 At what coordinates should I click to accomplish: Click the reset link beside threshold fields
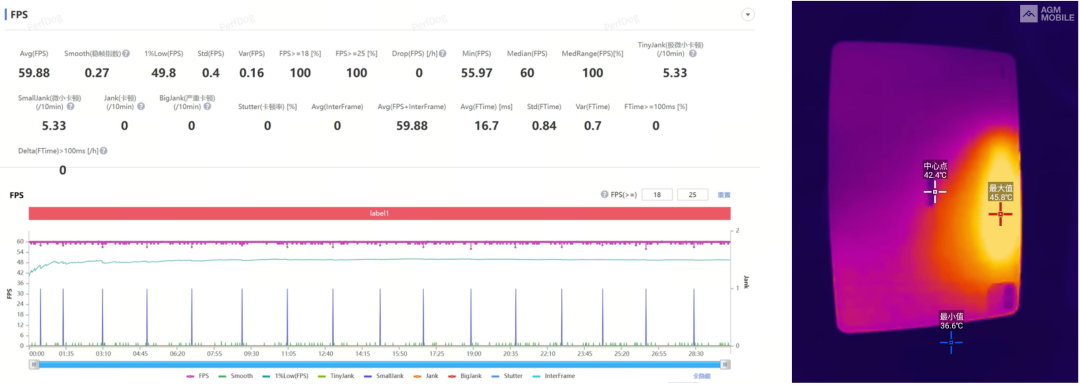click(x=723, y=195)
